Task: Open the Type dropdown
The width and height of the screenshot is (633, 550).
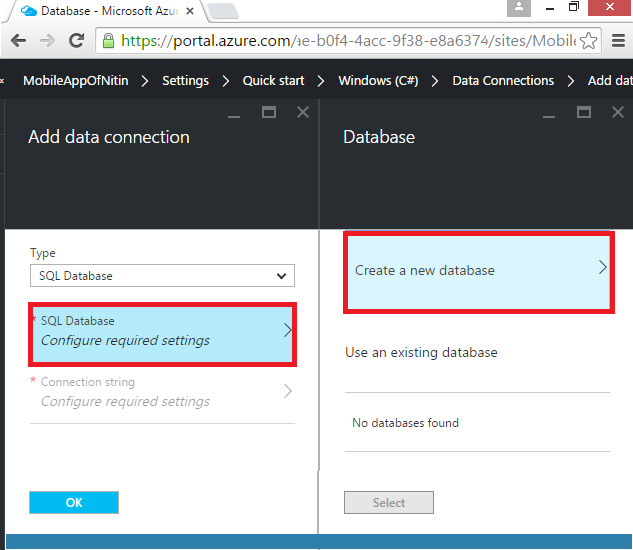Action: (x=162, y=276)
